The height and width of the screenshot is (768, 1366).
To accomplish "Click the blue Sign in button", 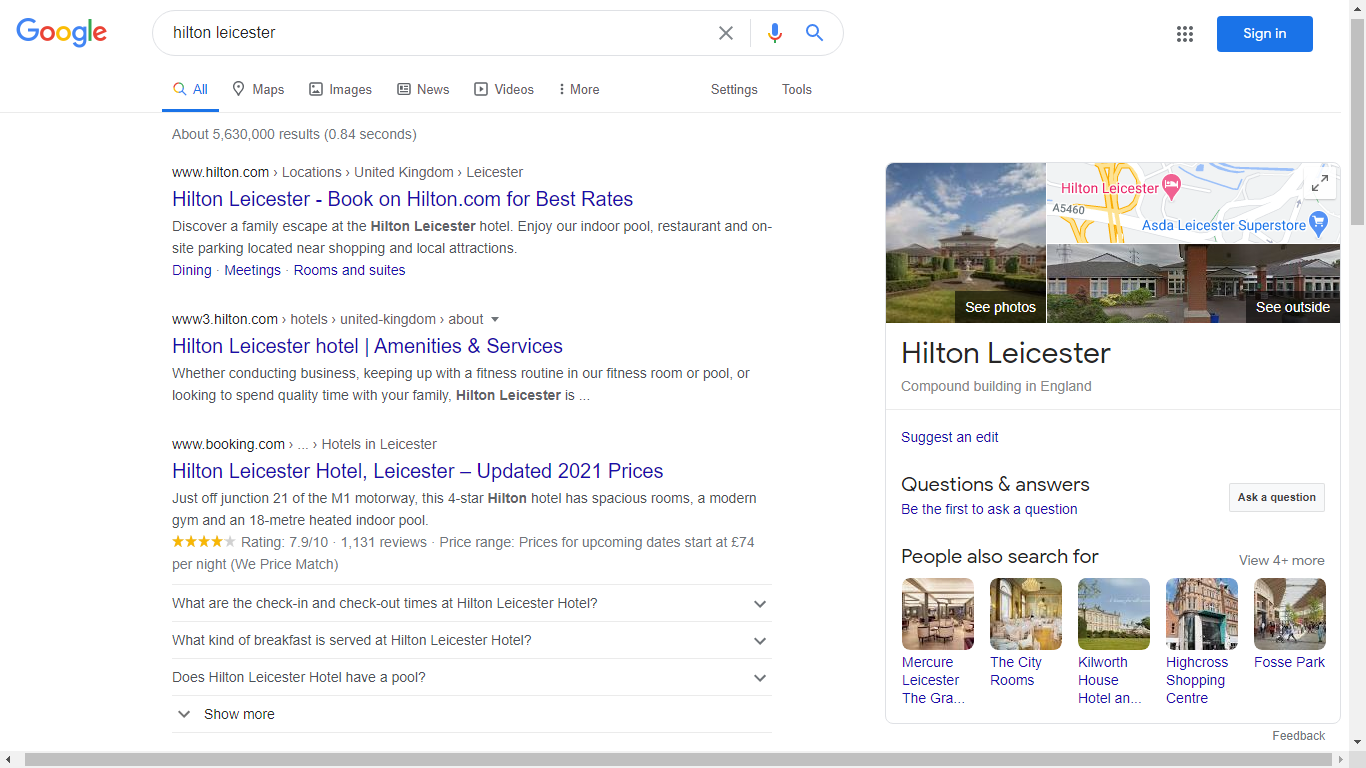I will pos(1264,33).
